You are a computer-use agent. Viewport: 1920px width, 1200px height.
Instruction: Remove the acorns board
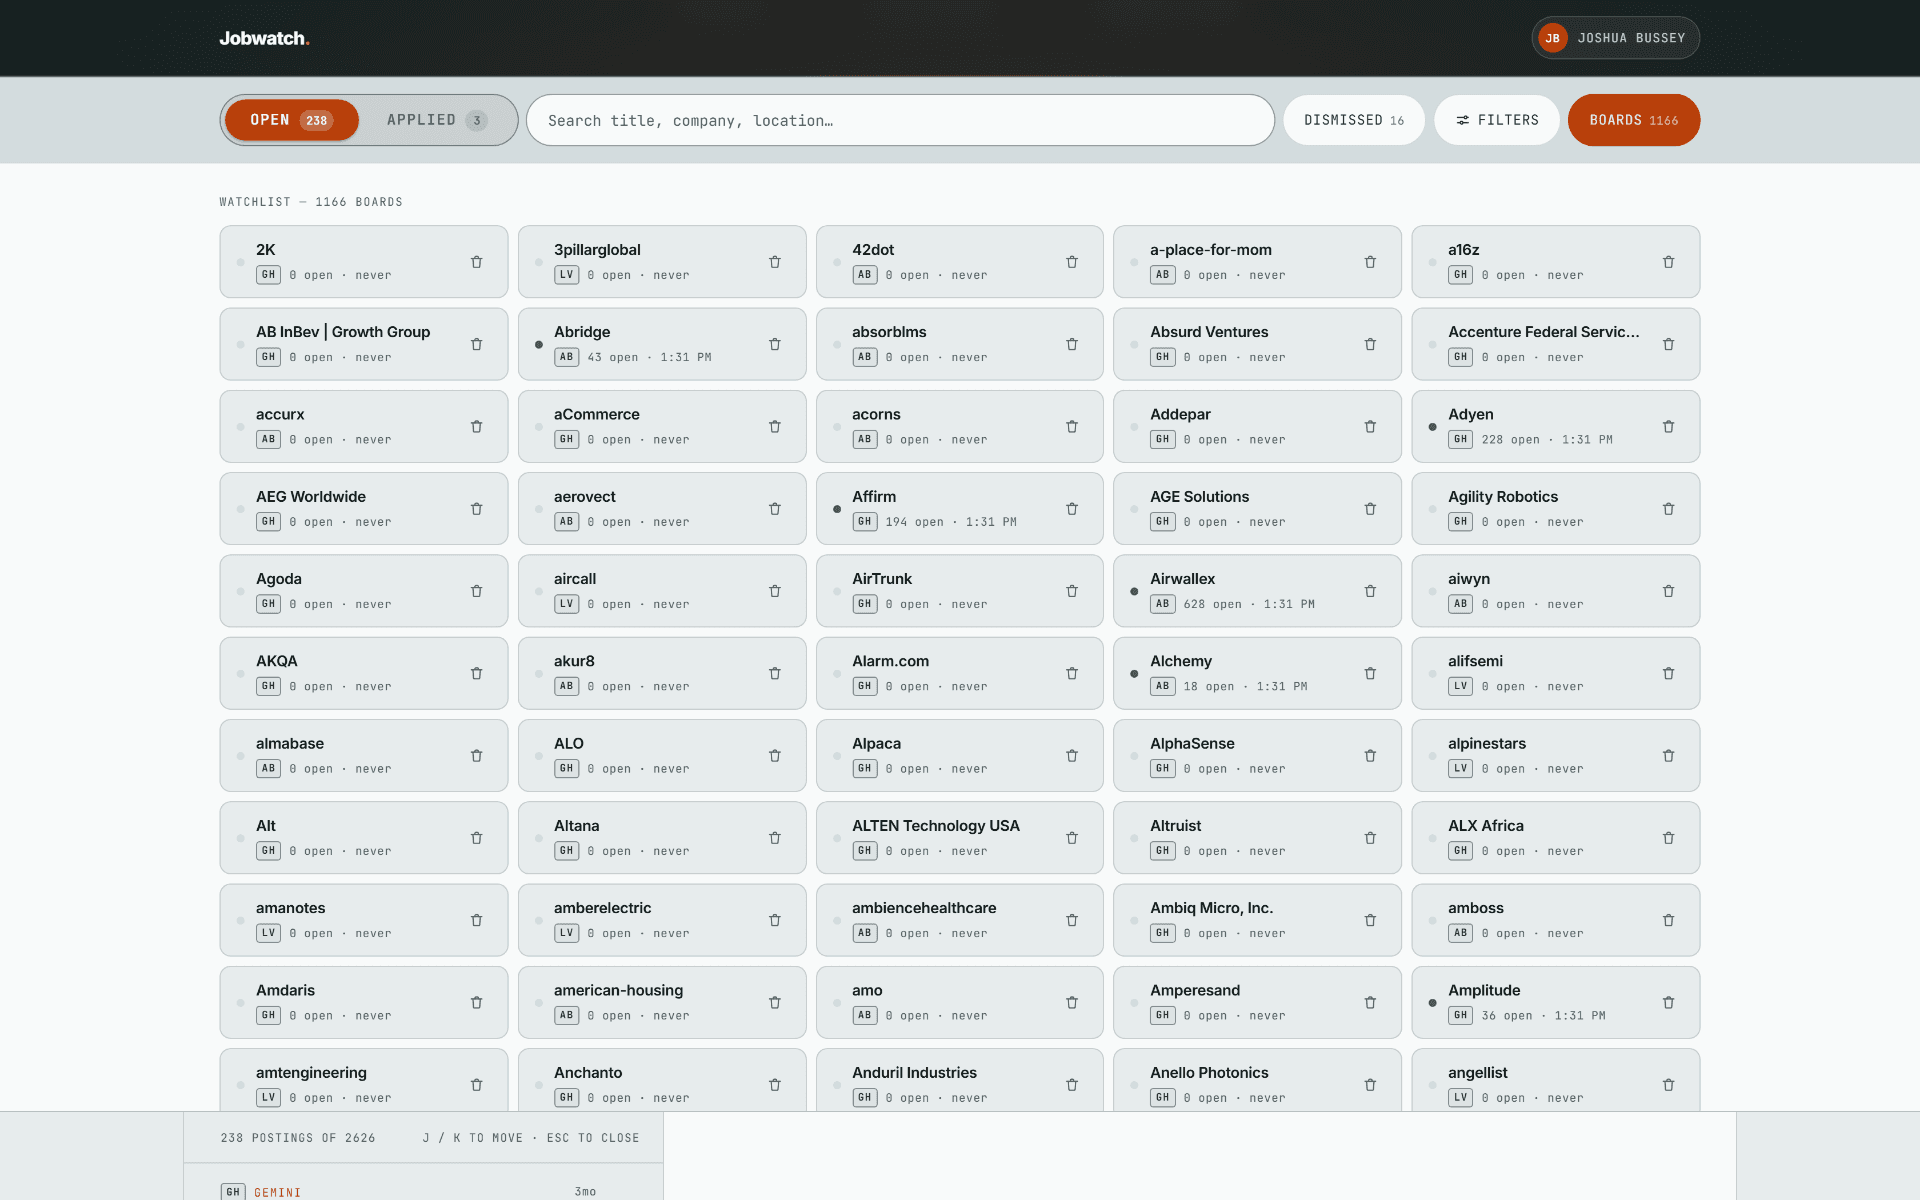(1072, 427)
